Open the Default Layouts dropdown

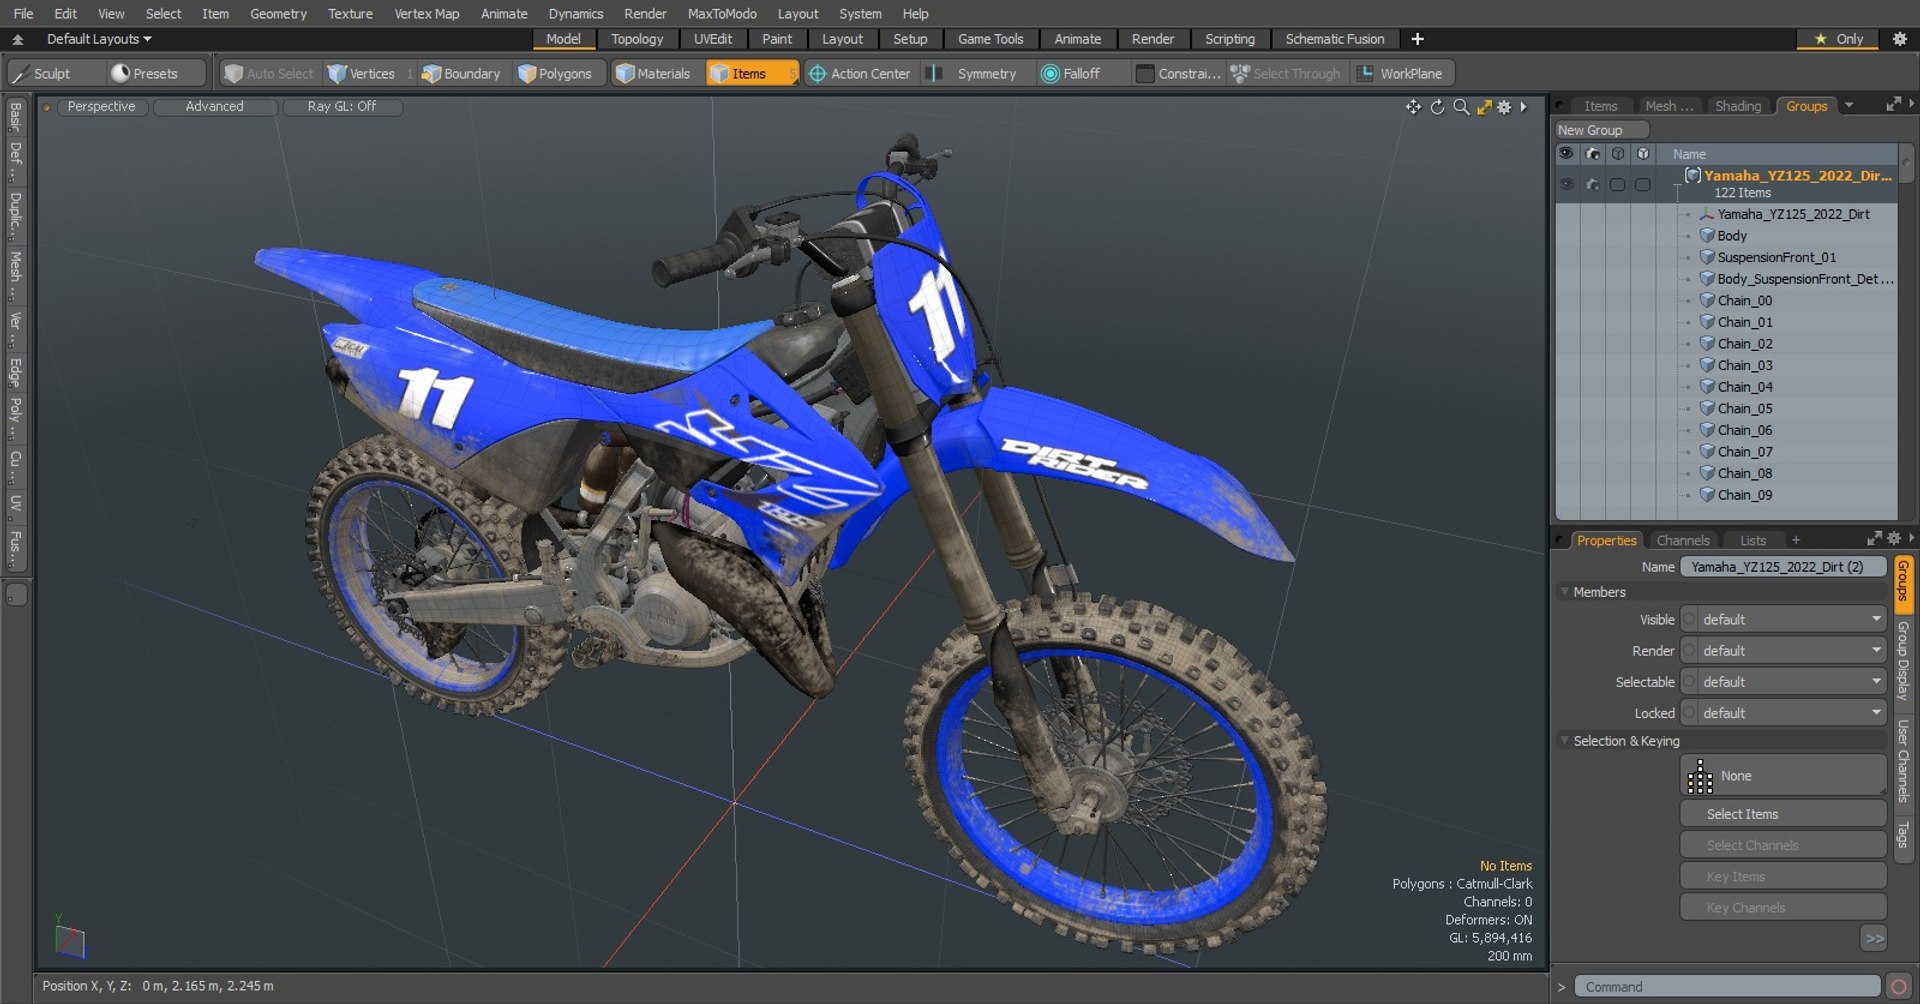pyautogui.click(x=99, y=39)
